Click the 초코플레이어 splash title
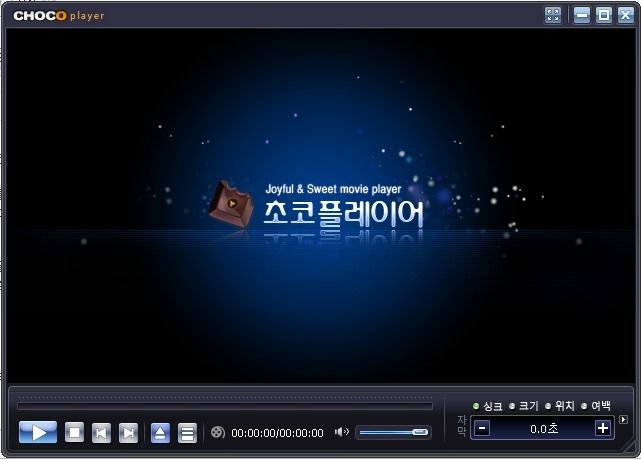 343,214
